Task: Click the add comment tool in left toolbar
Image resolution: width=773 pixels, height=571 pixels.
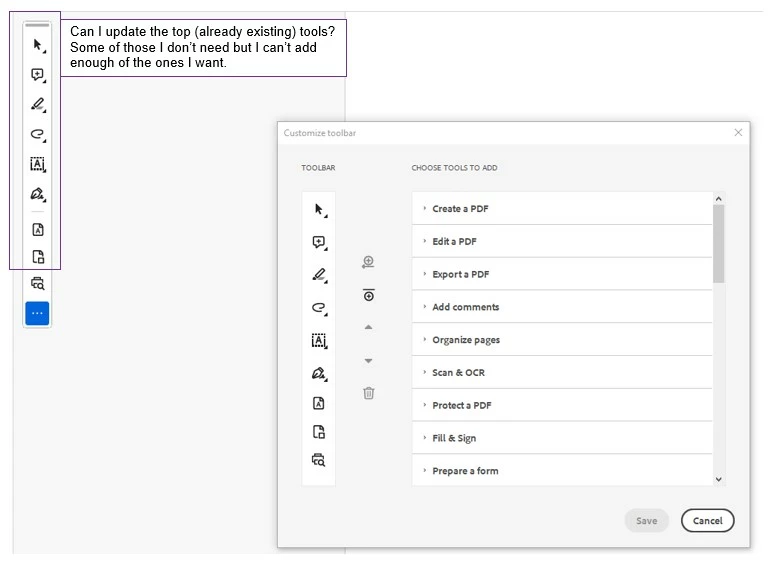Action: 38,75
